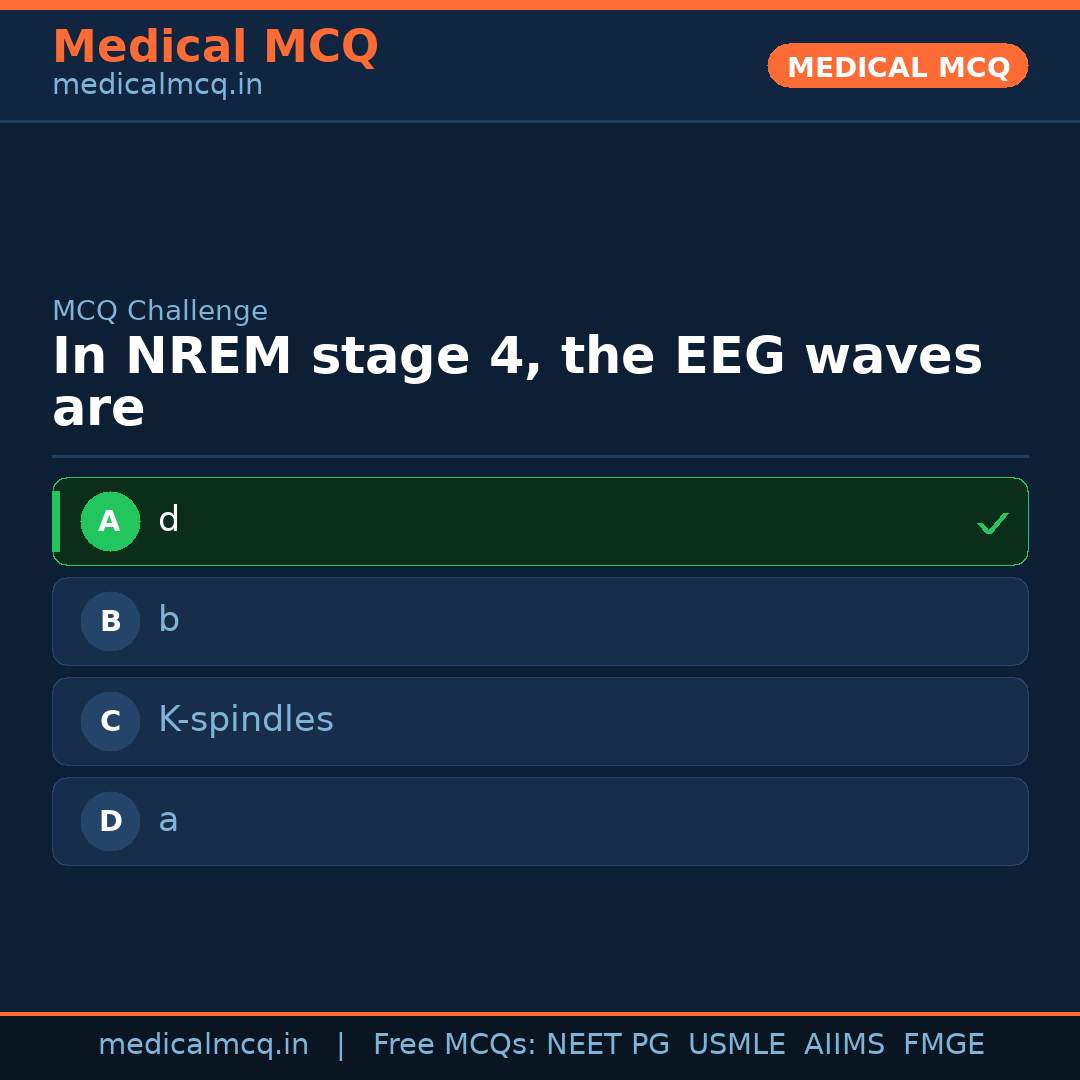Screen dimensions: 1080x1080
Task: Click the C letter circle icon
Action: tap(110, 721)
